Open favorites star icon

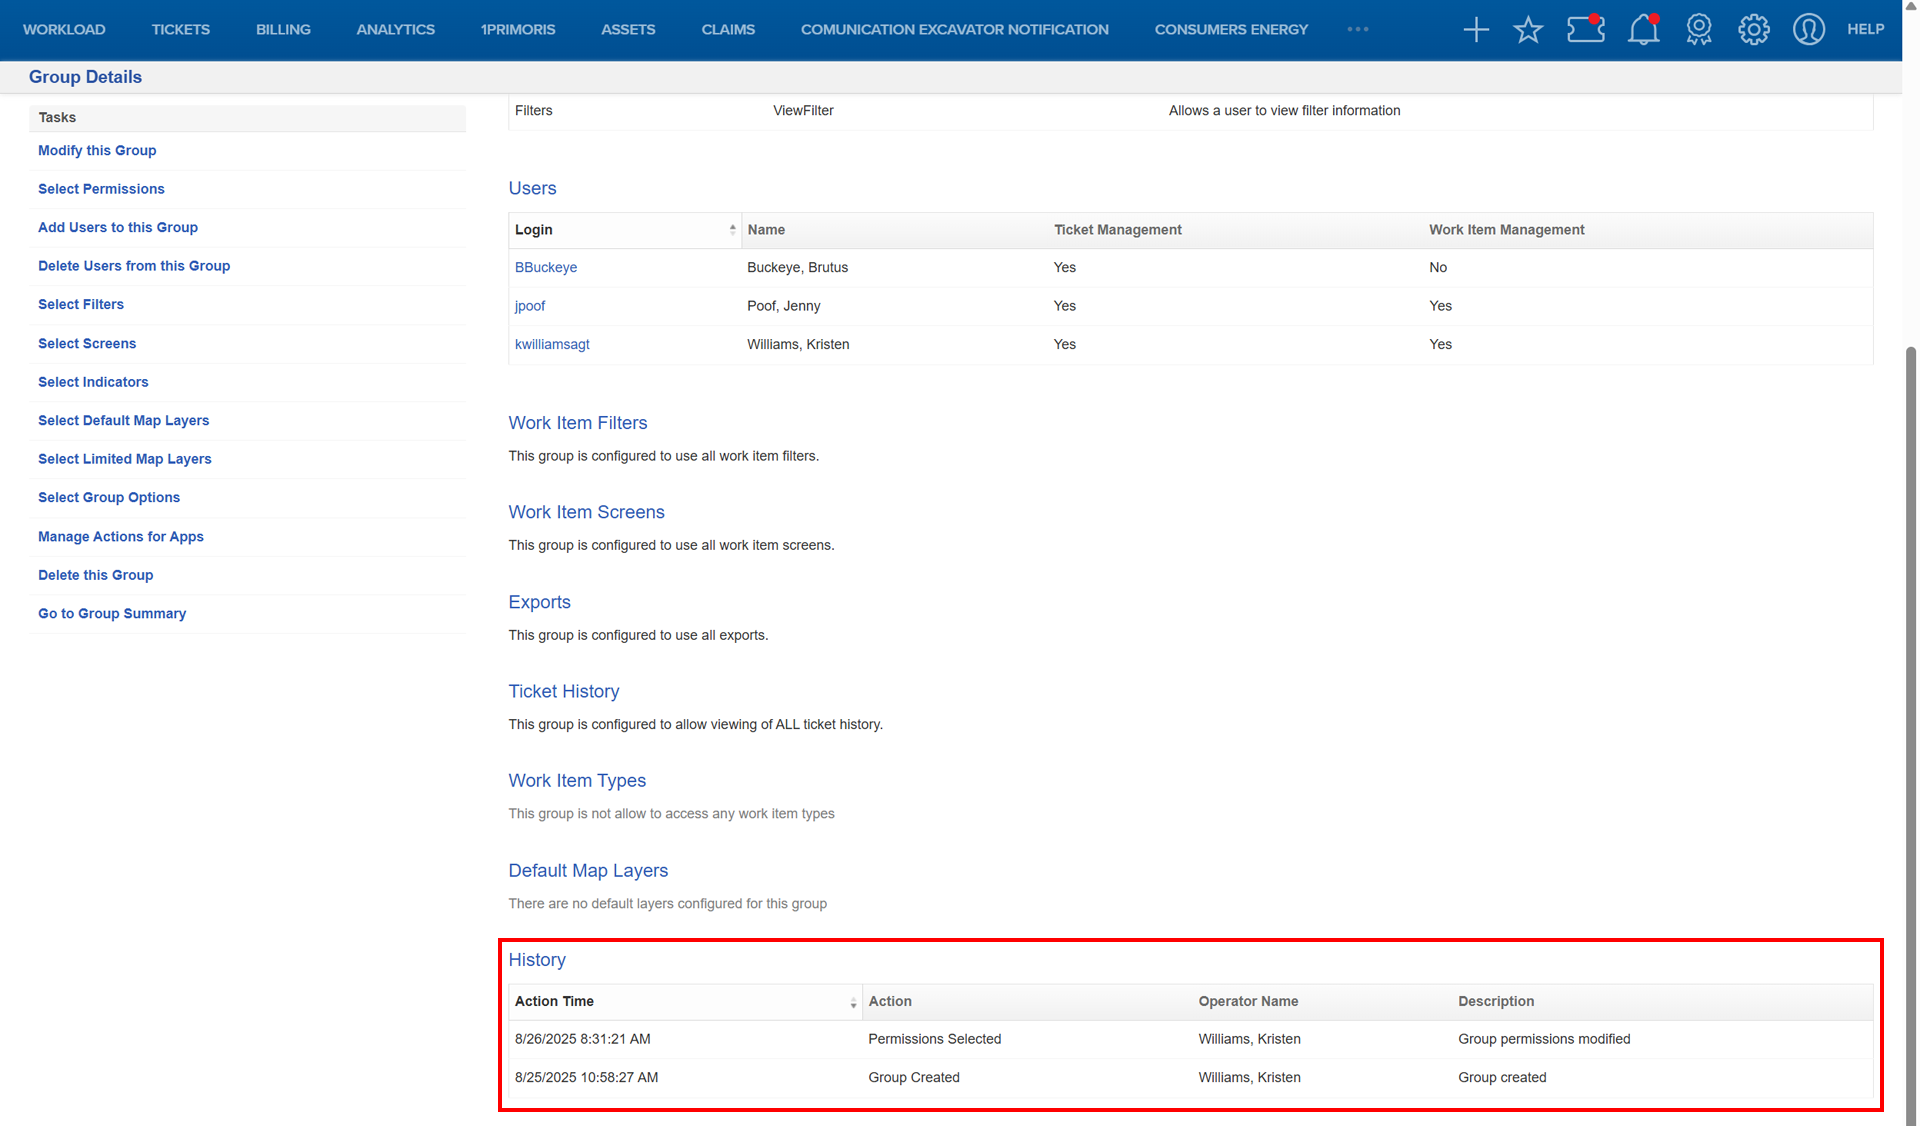(x=1528, y=30)
